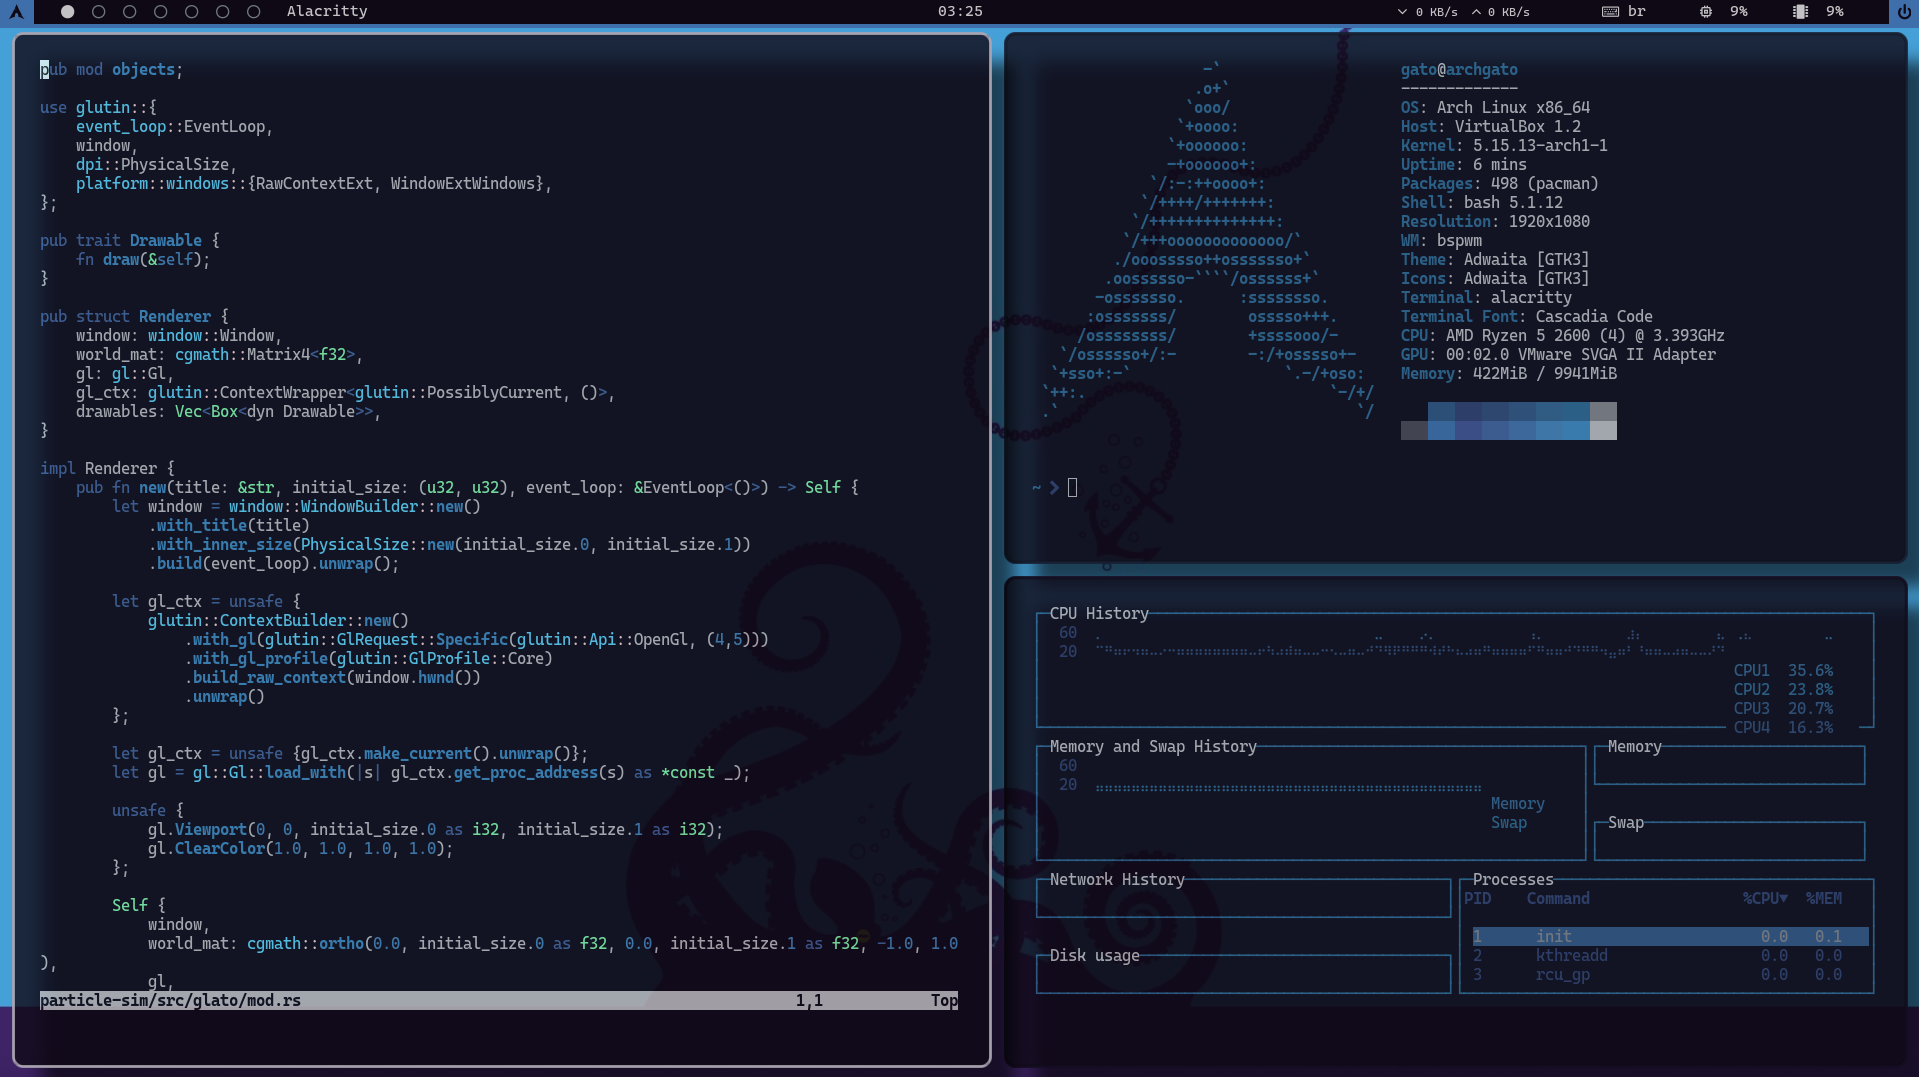Switch to the seventh workspace dot
Viewport: 1919px width, 1077px height.
[253, 12]
